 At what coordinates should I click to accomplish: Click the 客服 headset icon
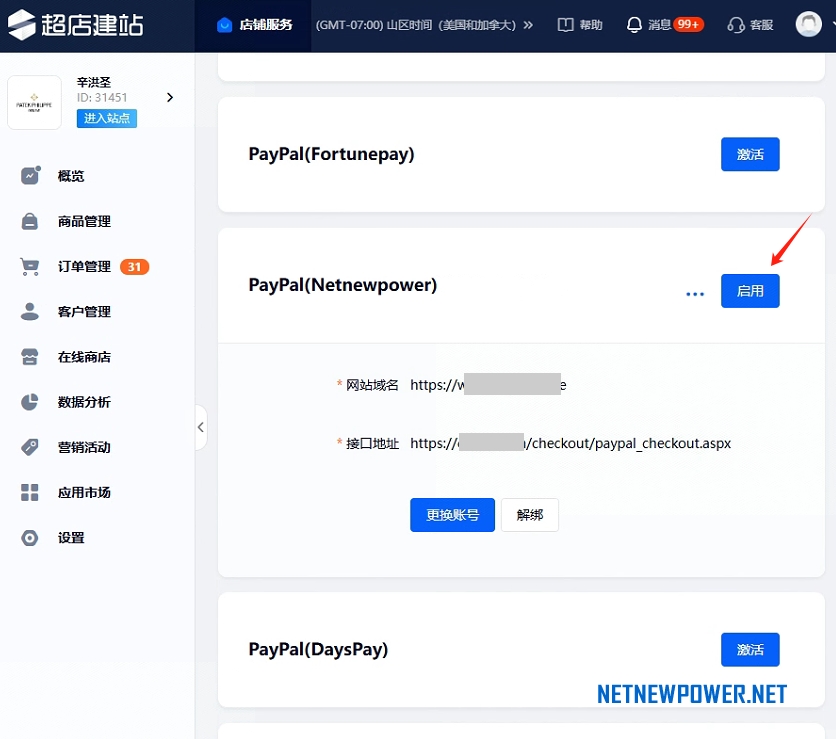(736, 25)
